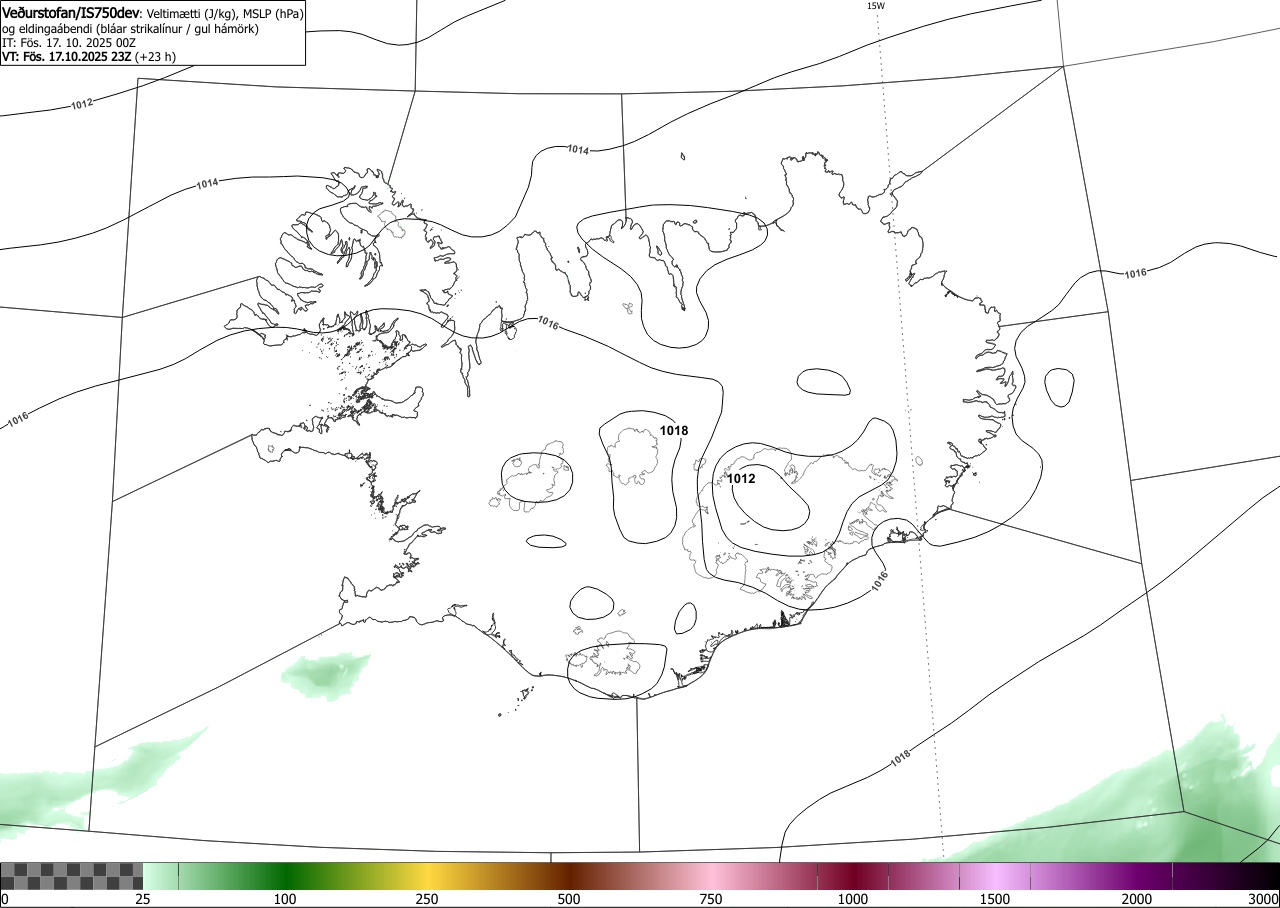This screenshot has width=1280, height=908.
Task: Click the '0' value on the color scale
Action: tap(4, 899)
